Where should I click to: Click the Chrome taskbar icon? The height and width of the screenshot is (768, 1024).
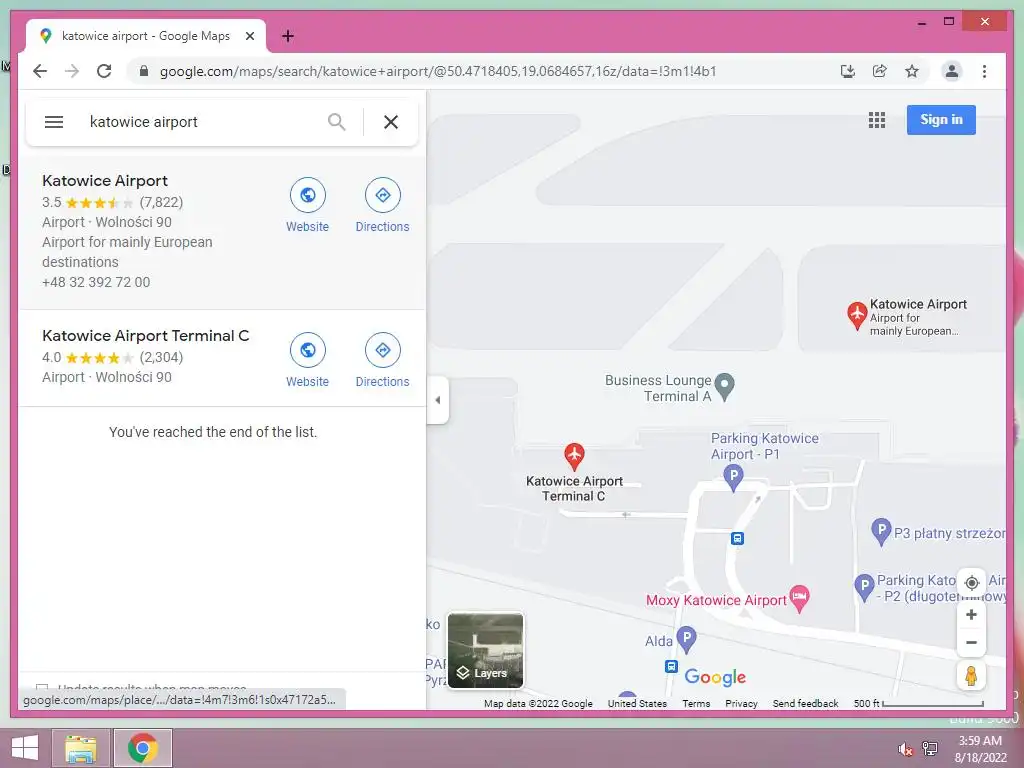pos(143,748)
